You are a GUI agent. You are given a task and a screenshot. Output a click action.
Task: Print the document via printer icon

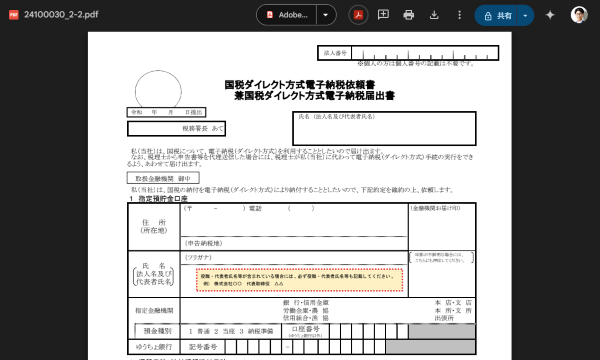tap(408, 15)
